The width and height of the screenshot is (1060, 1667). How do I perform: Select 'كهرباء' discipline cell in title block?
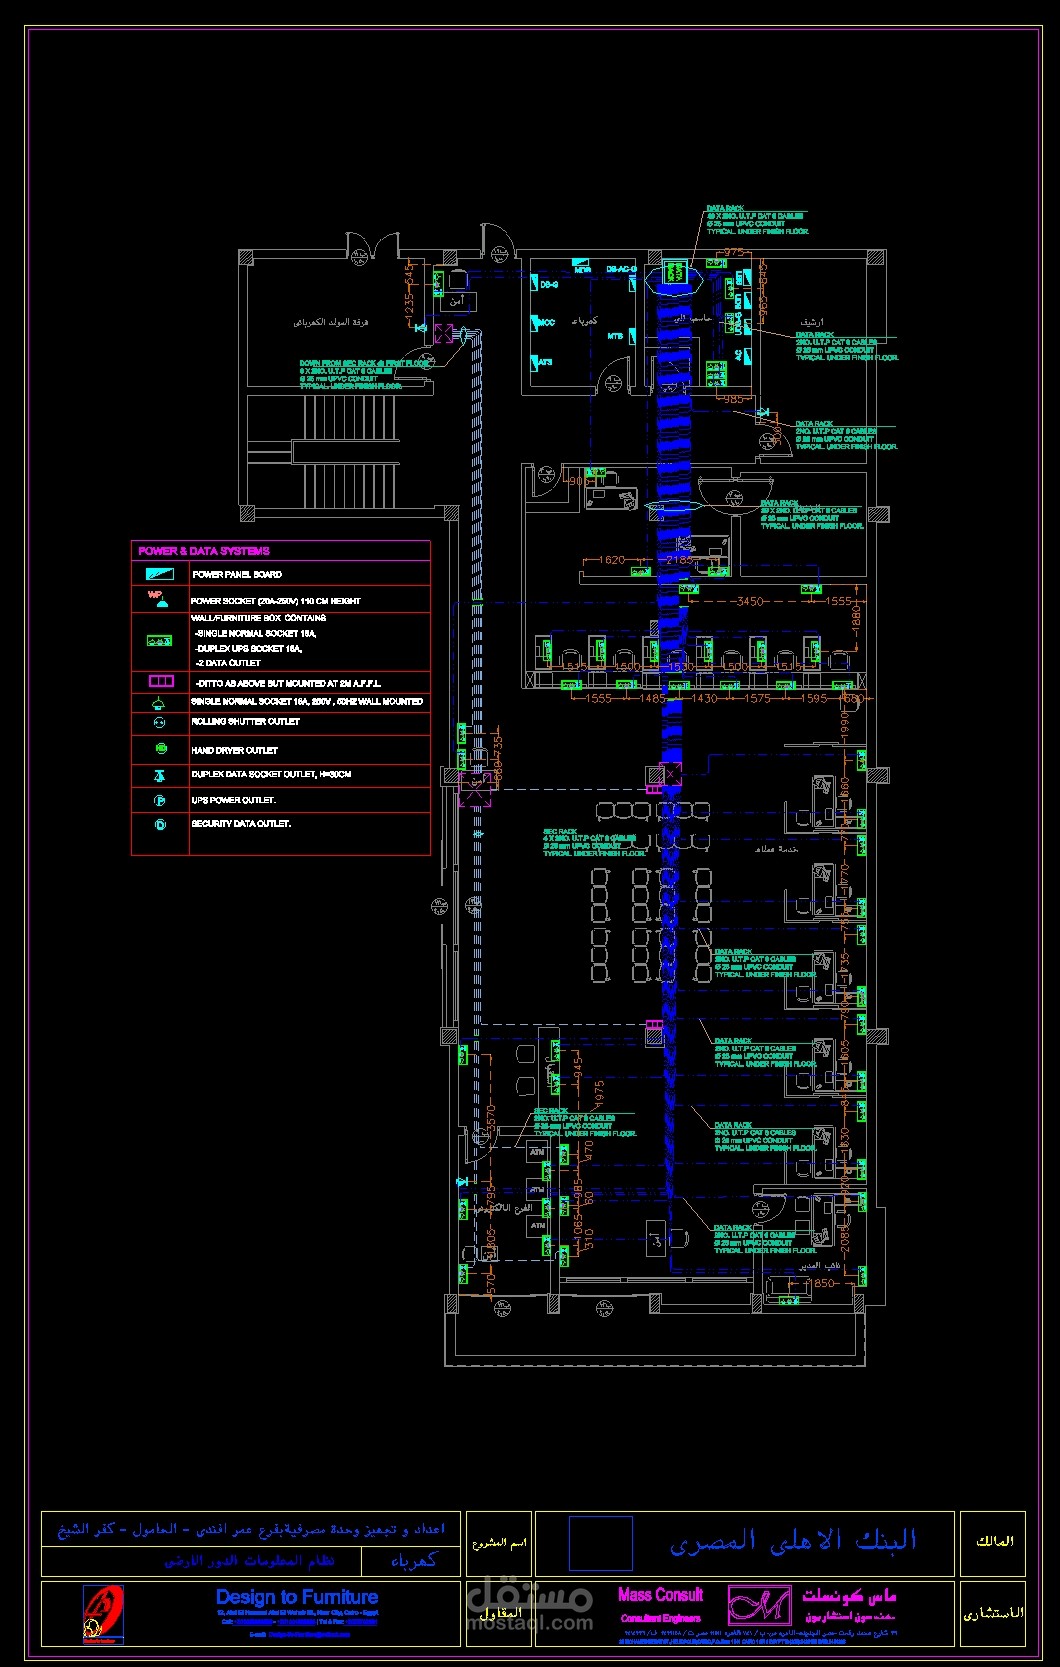pyautogui.click(x=412, y=1562)
